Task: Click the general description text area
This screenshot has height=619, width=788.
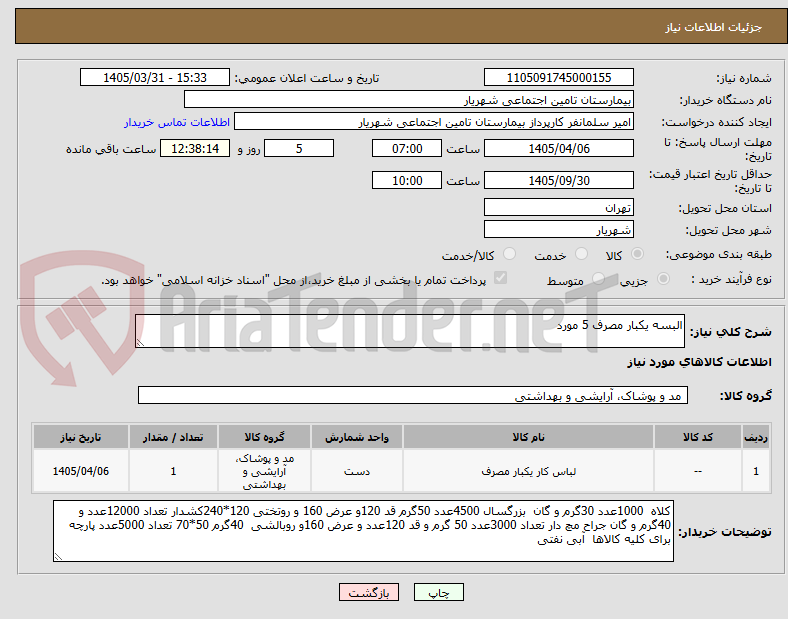Action: [x=410, y=331]
